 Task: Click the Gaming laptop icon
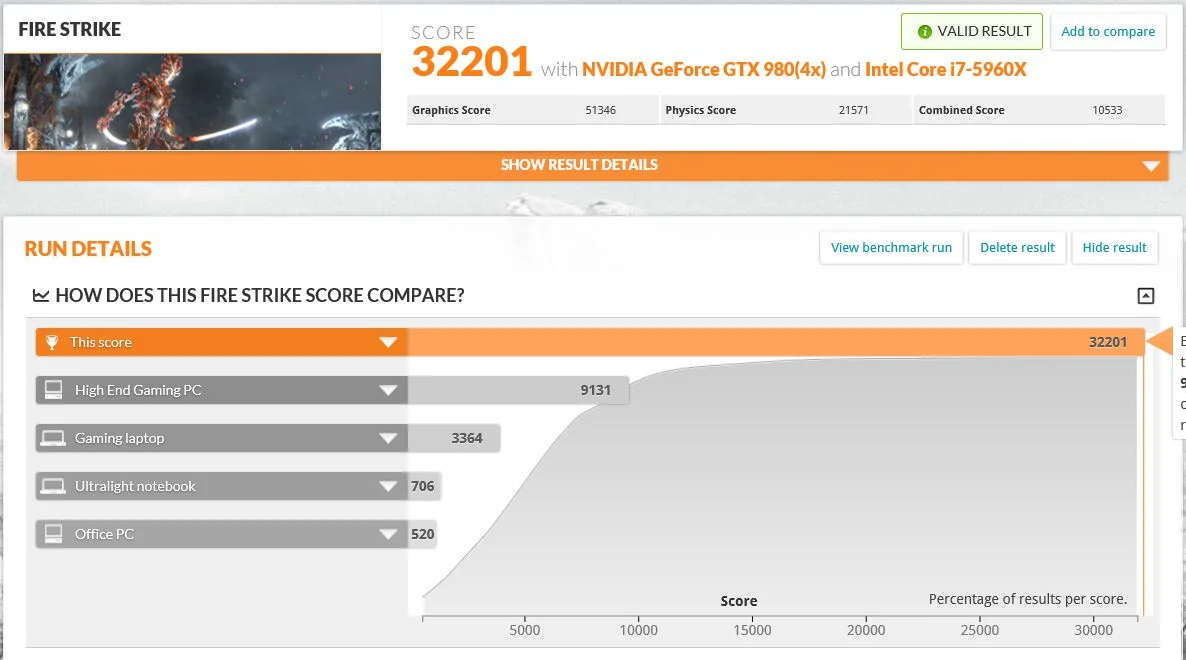tap(53, 438)
